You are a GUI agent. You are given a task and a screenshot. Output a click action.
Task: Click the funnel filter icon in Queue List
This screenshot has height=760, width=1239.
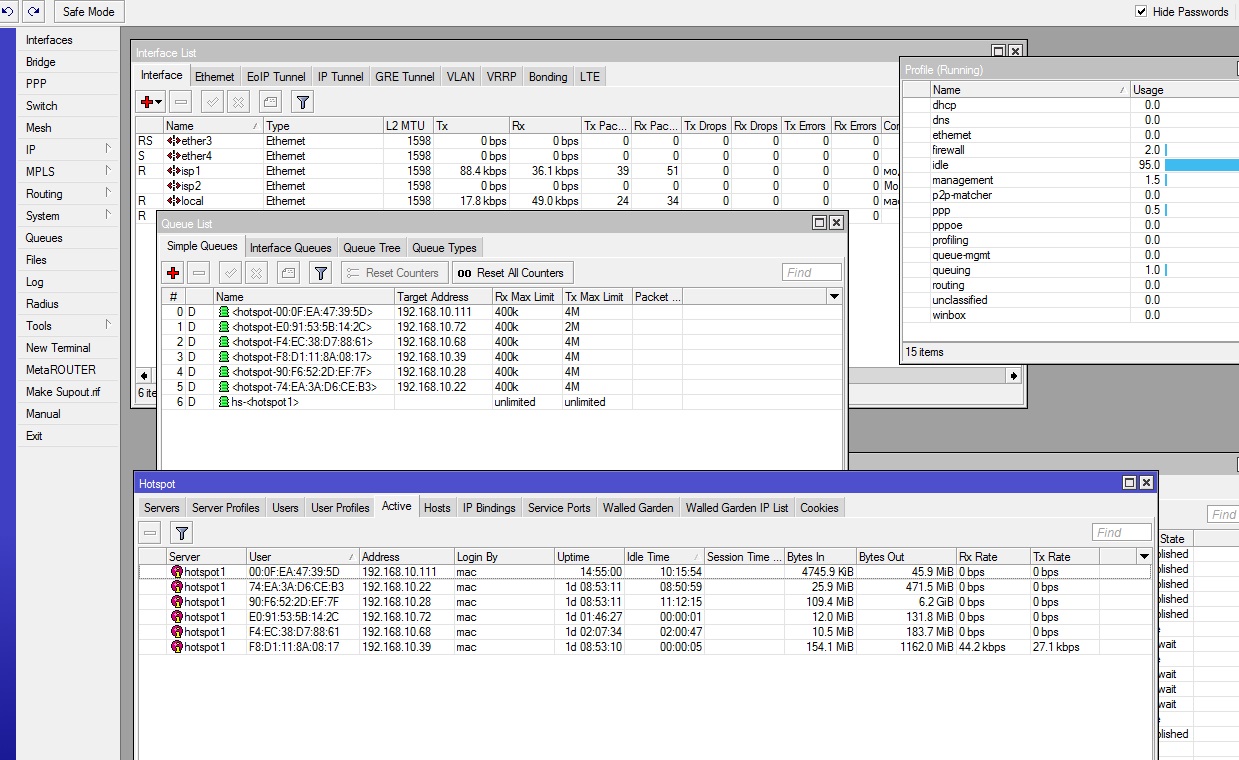pos(320,273)
